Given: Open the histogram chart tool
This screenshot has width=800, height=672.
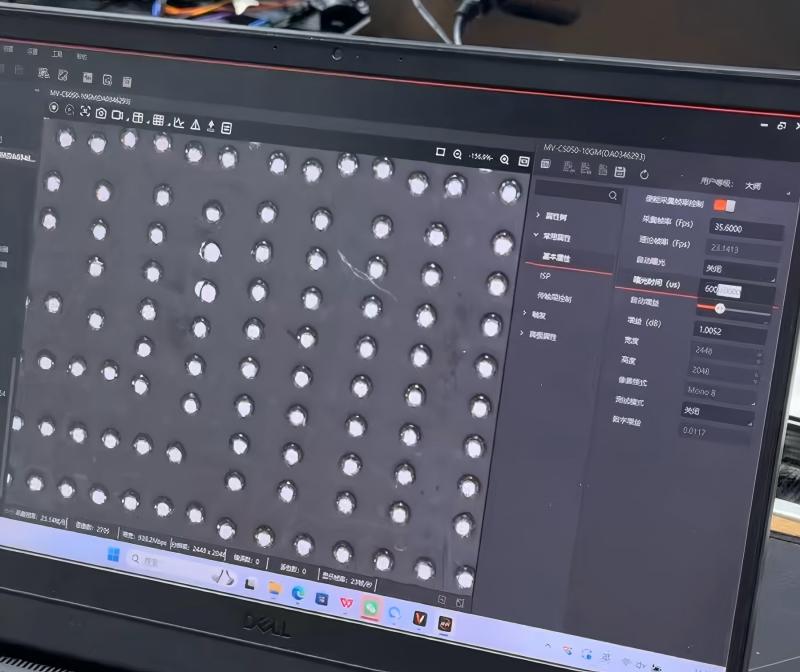Looking at the screenshot, I should [x=178, y=123].
